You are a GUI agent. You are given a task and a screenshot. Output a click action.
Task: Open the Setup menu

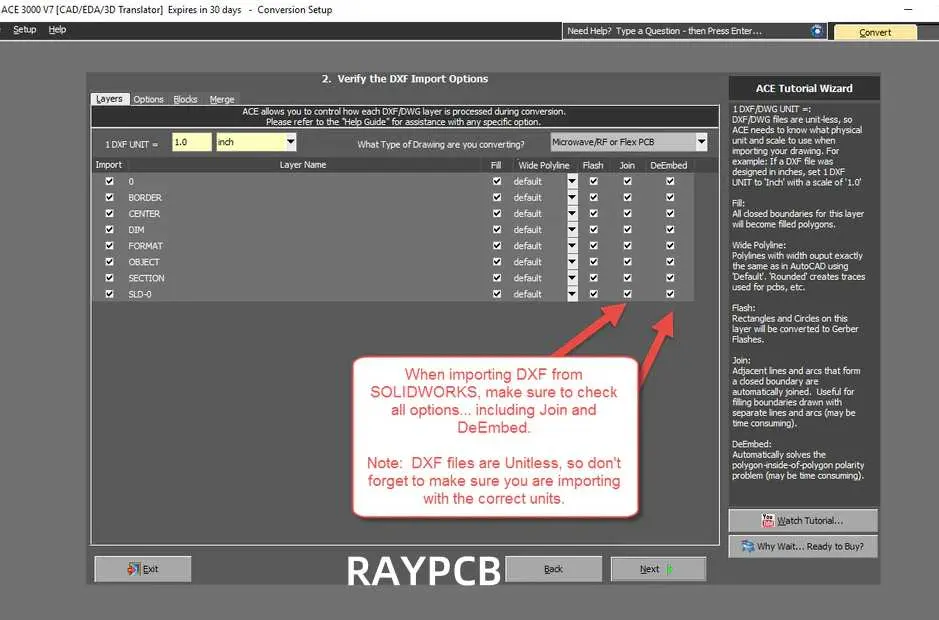[x=24, y=30]
